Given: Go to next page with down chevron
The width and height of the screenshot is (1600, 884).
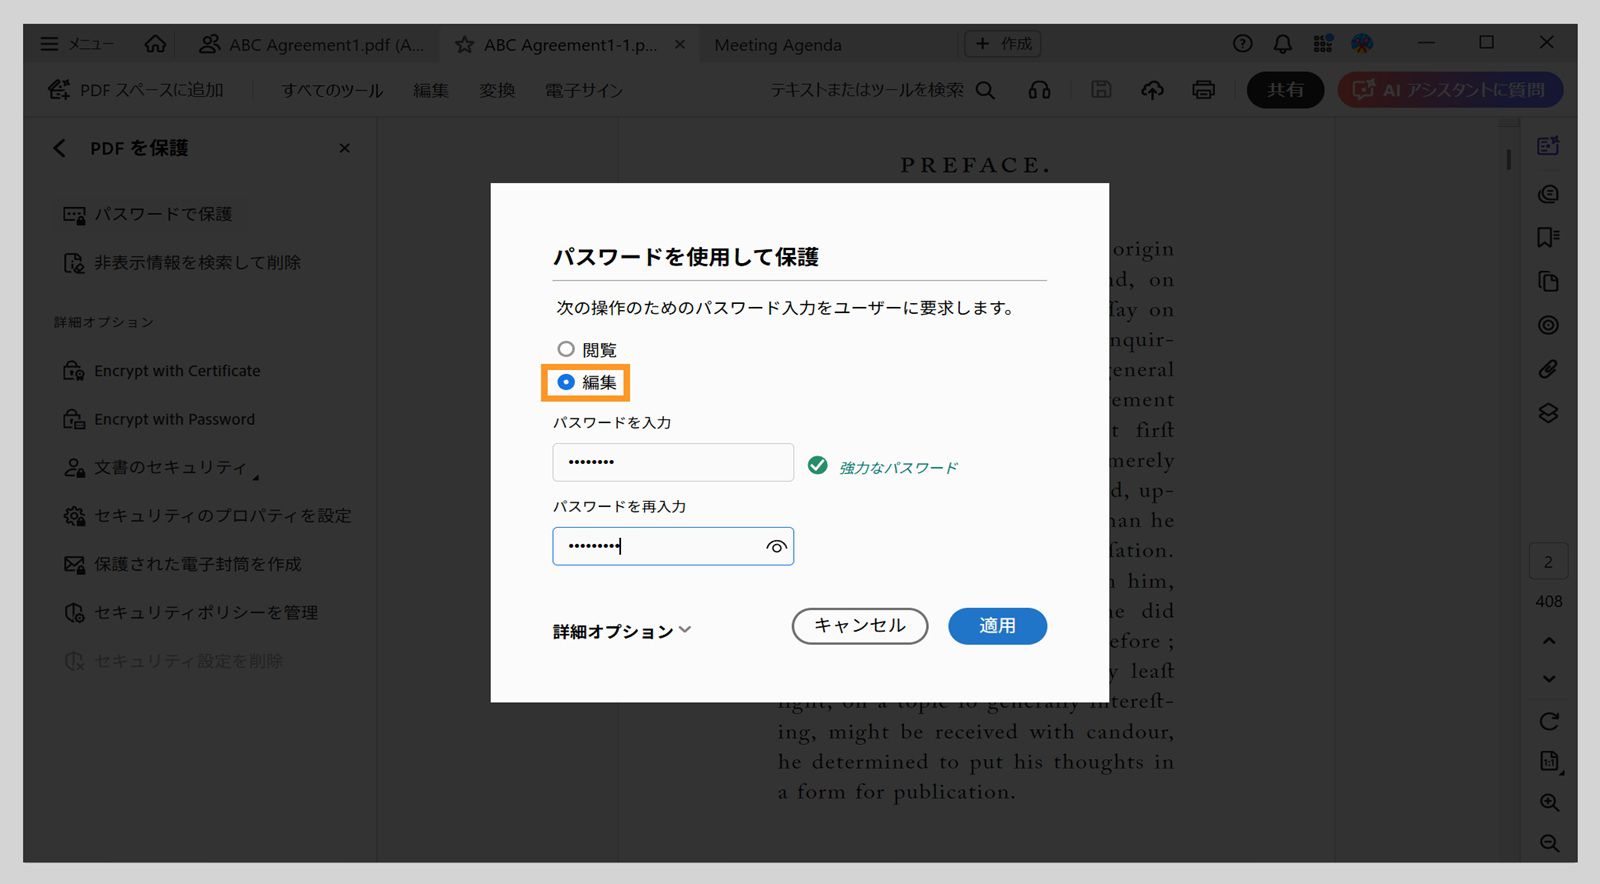Looking at the screenshot, I should coord(1549,679).
